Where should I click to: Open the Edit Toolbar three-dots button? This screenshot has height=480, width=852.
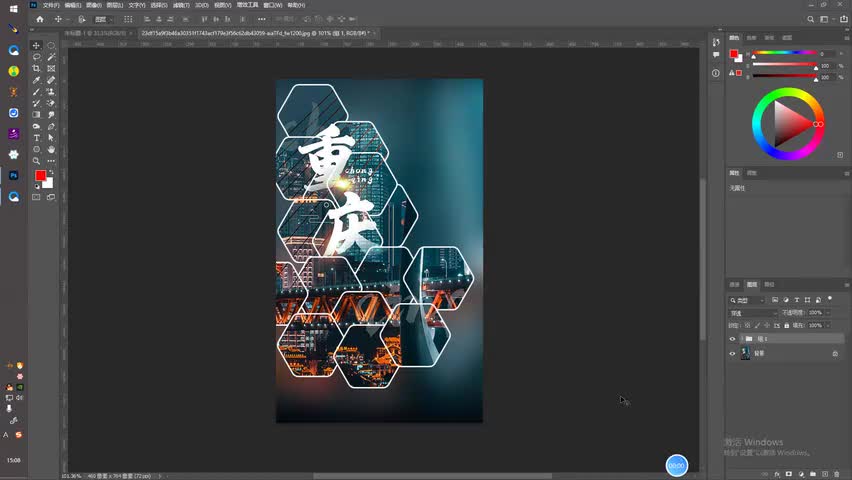[x=51, y=161]
